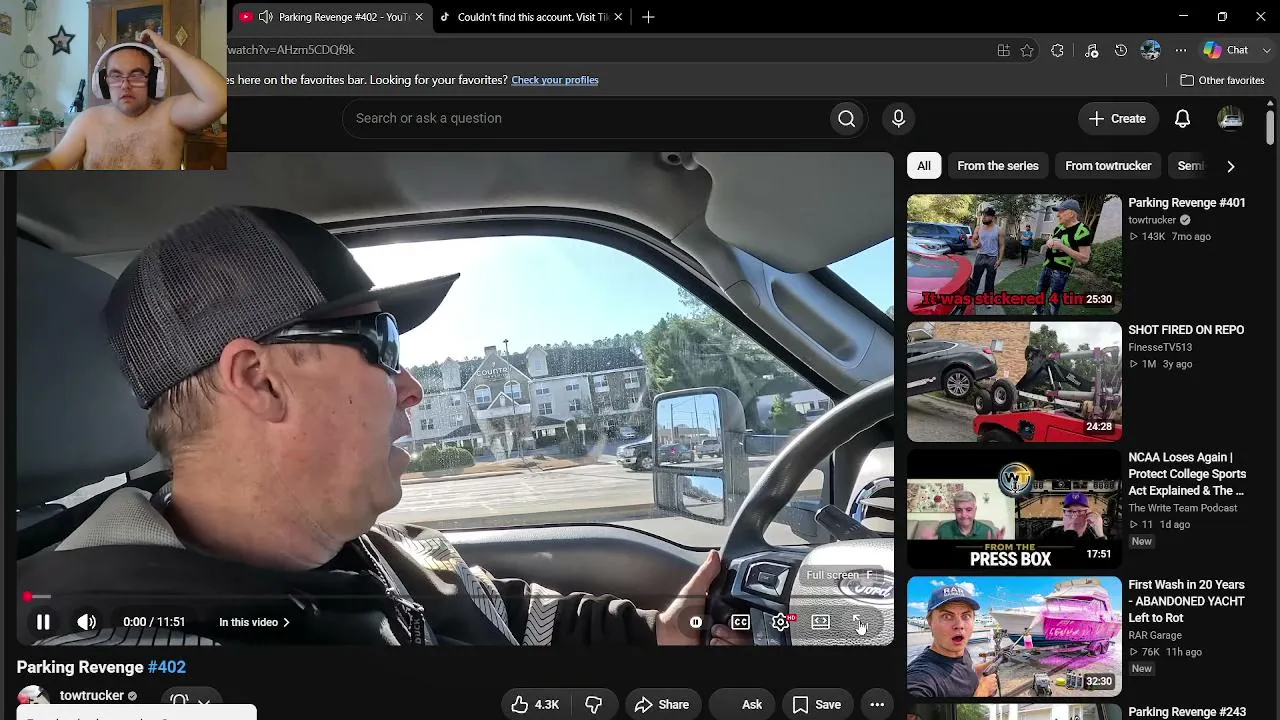
Task: Like the video with 4.3K likes
Action: click(x=535, y=705)
